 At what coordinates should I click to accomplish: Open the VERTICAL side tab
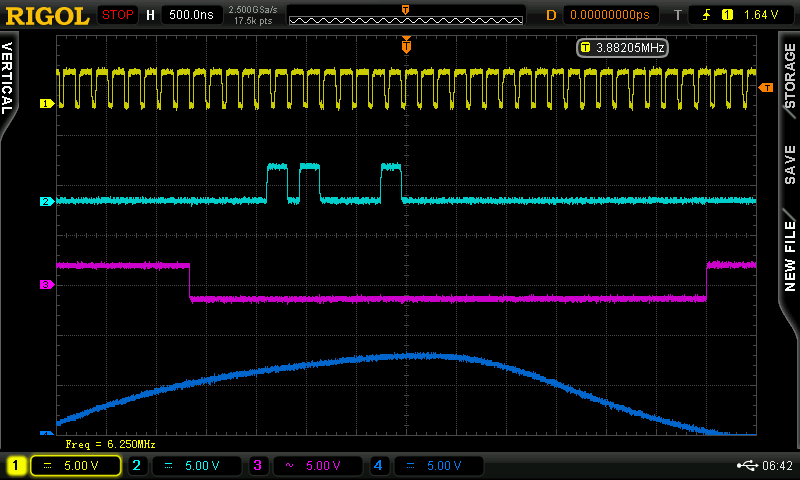[x=8, y=78]
